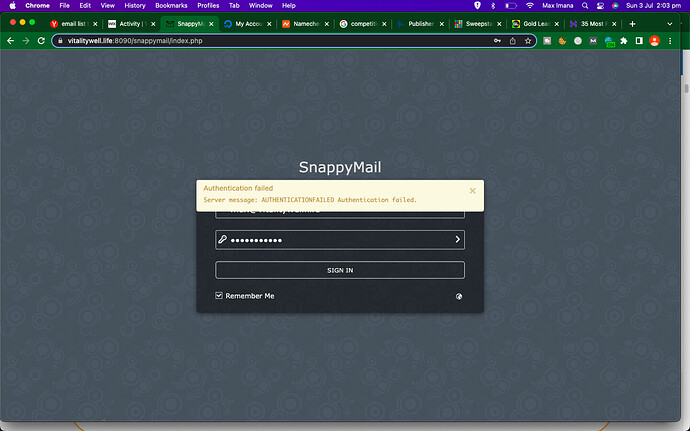The width and height of the screenshot is (690, 431).
Task: Close the SnappyMail tab
Action: point(211,24)
